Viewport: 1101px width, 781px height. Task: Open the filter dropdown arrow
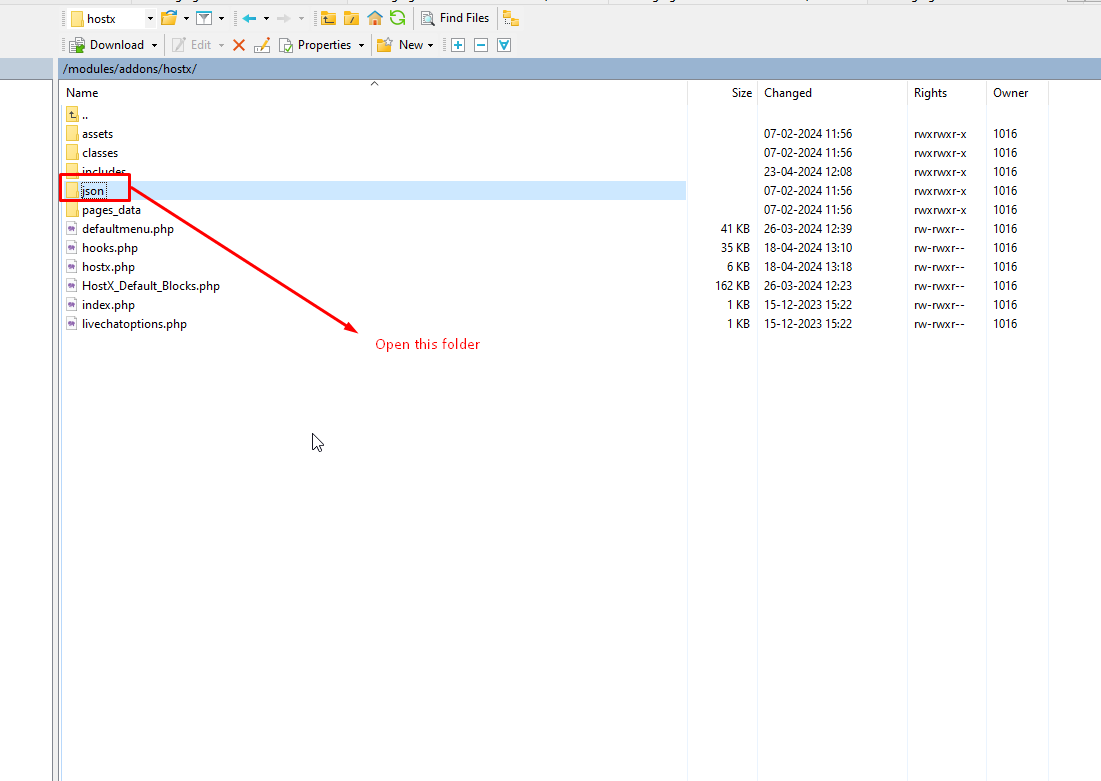221,19
